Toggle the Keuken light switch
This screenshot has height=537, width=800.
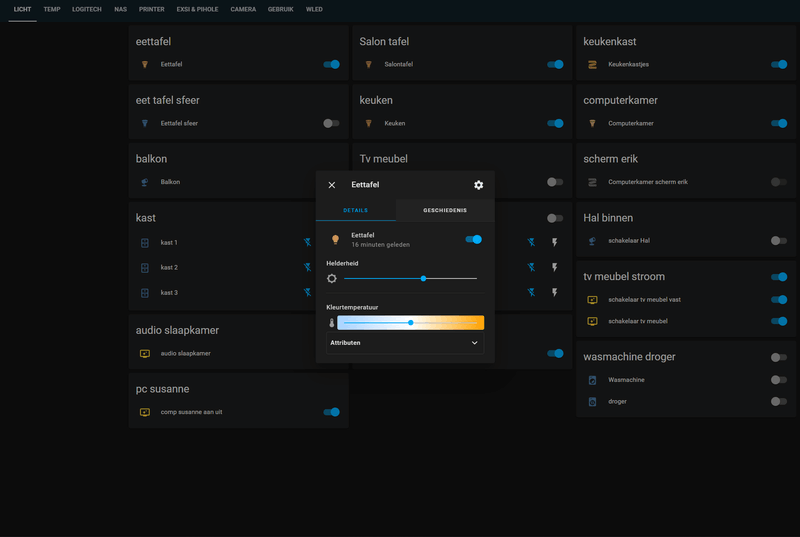[555, 123]
